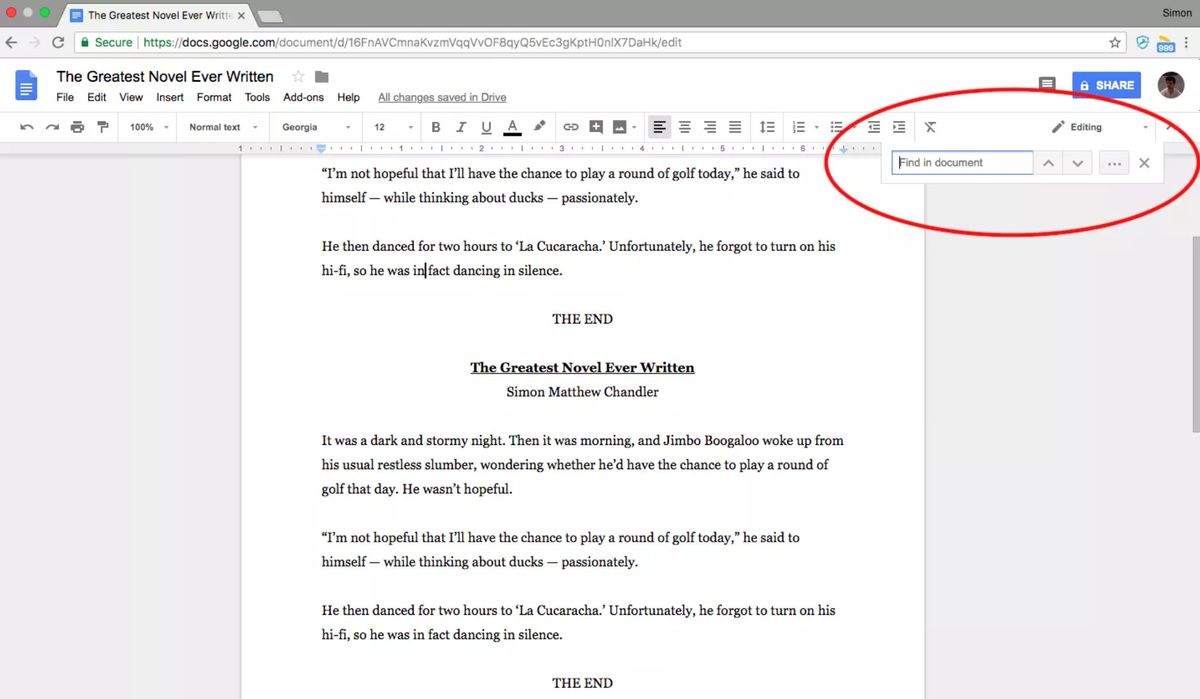Image resolution: width=1200 pixels, height=699 pixels.
Task: Toggle bold formatting
Action: 435,127
